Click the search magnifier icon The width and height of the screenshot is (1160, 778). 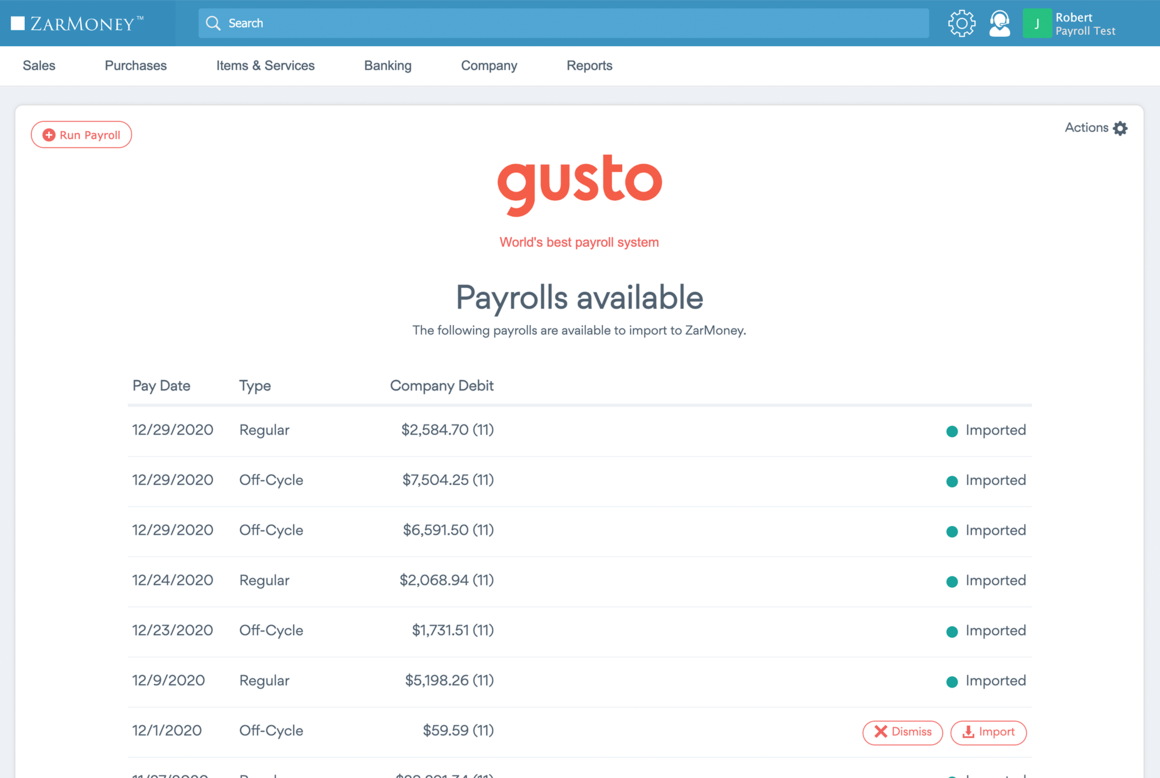click(x=213, y=23)
